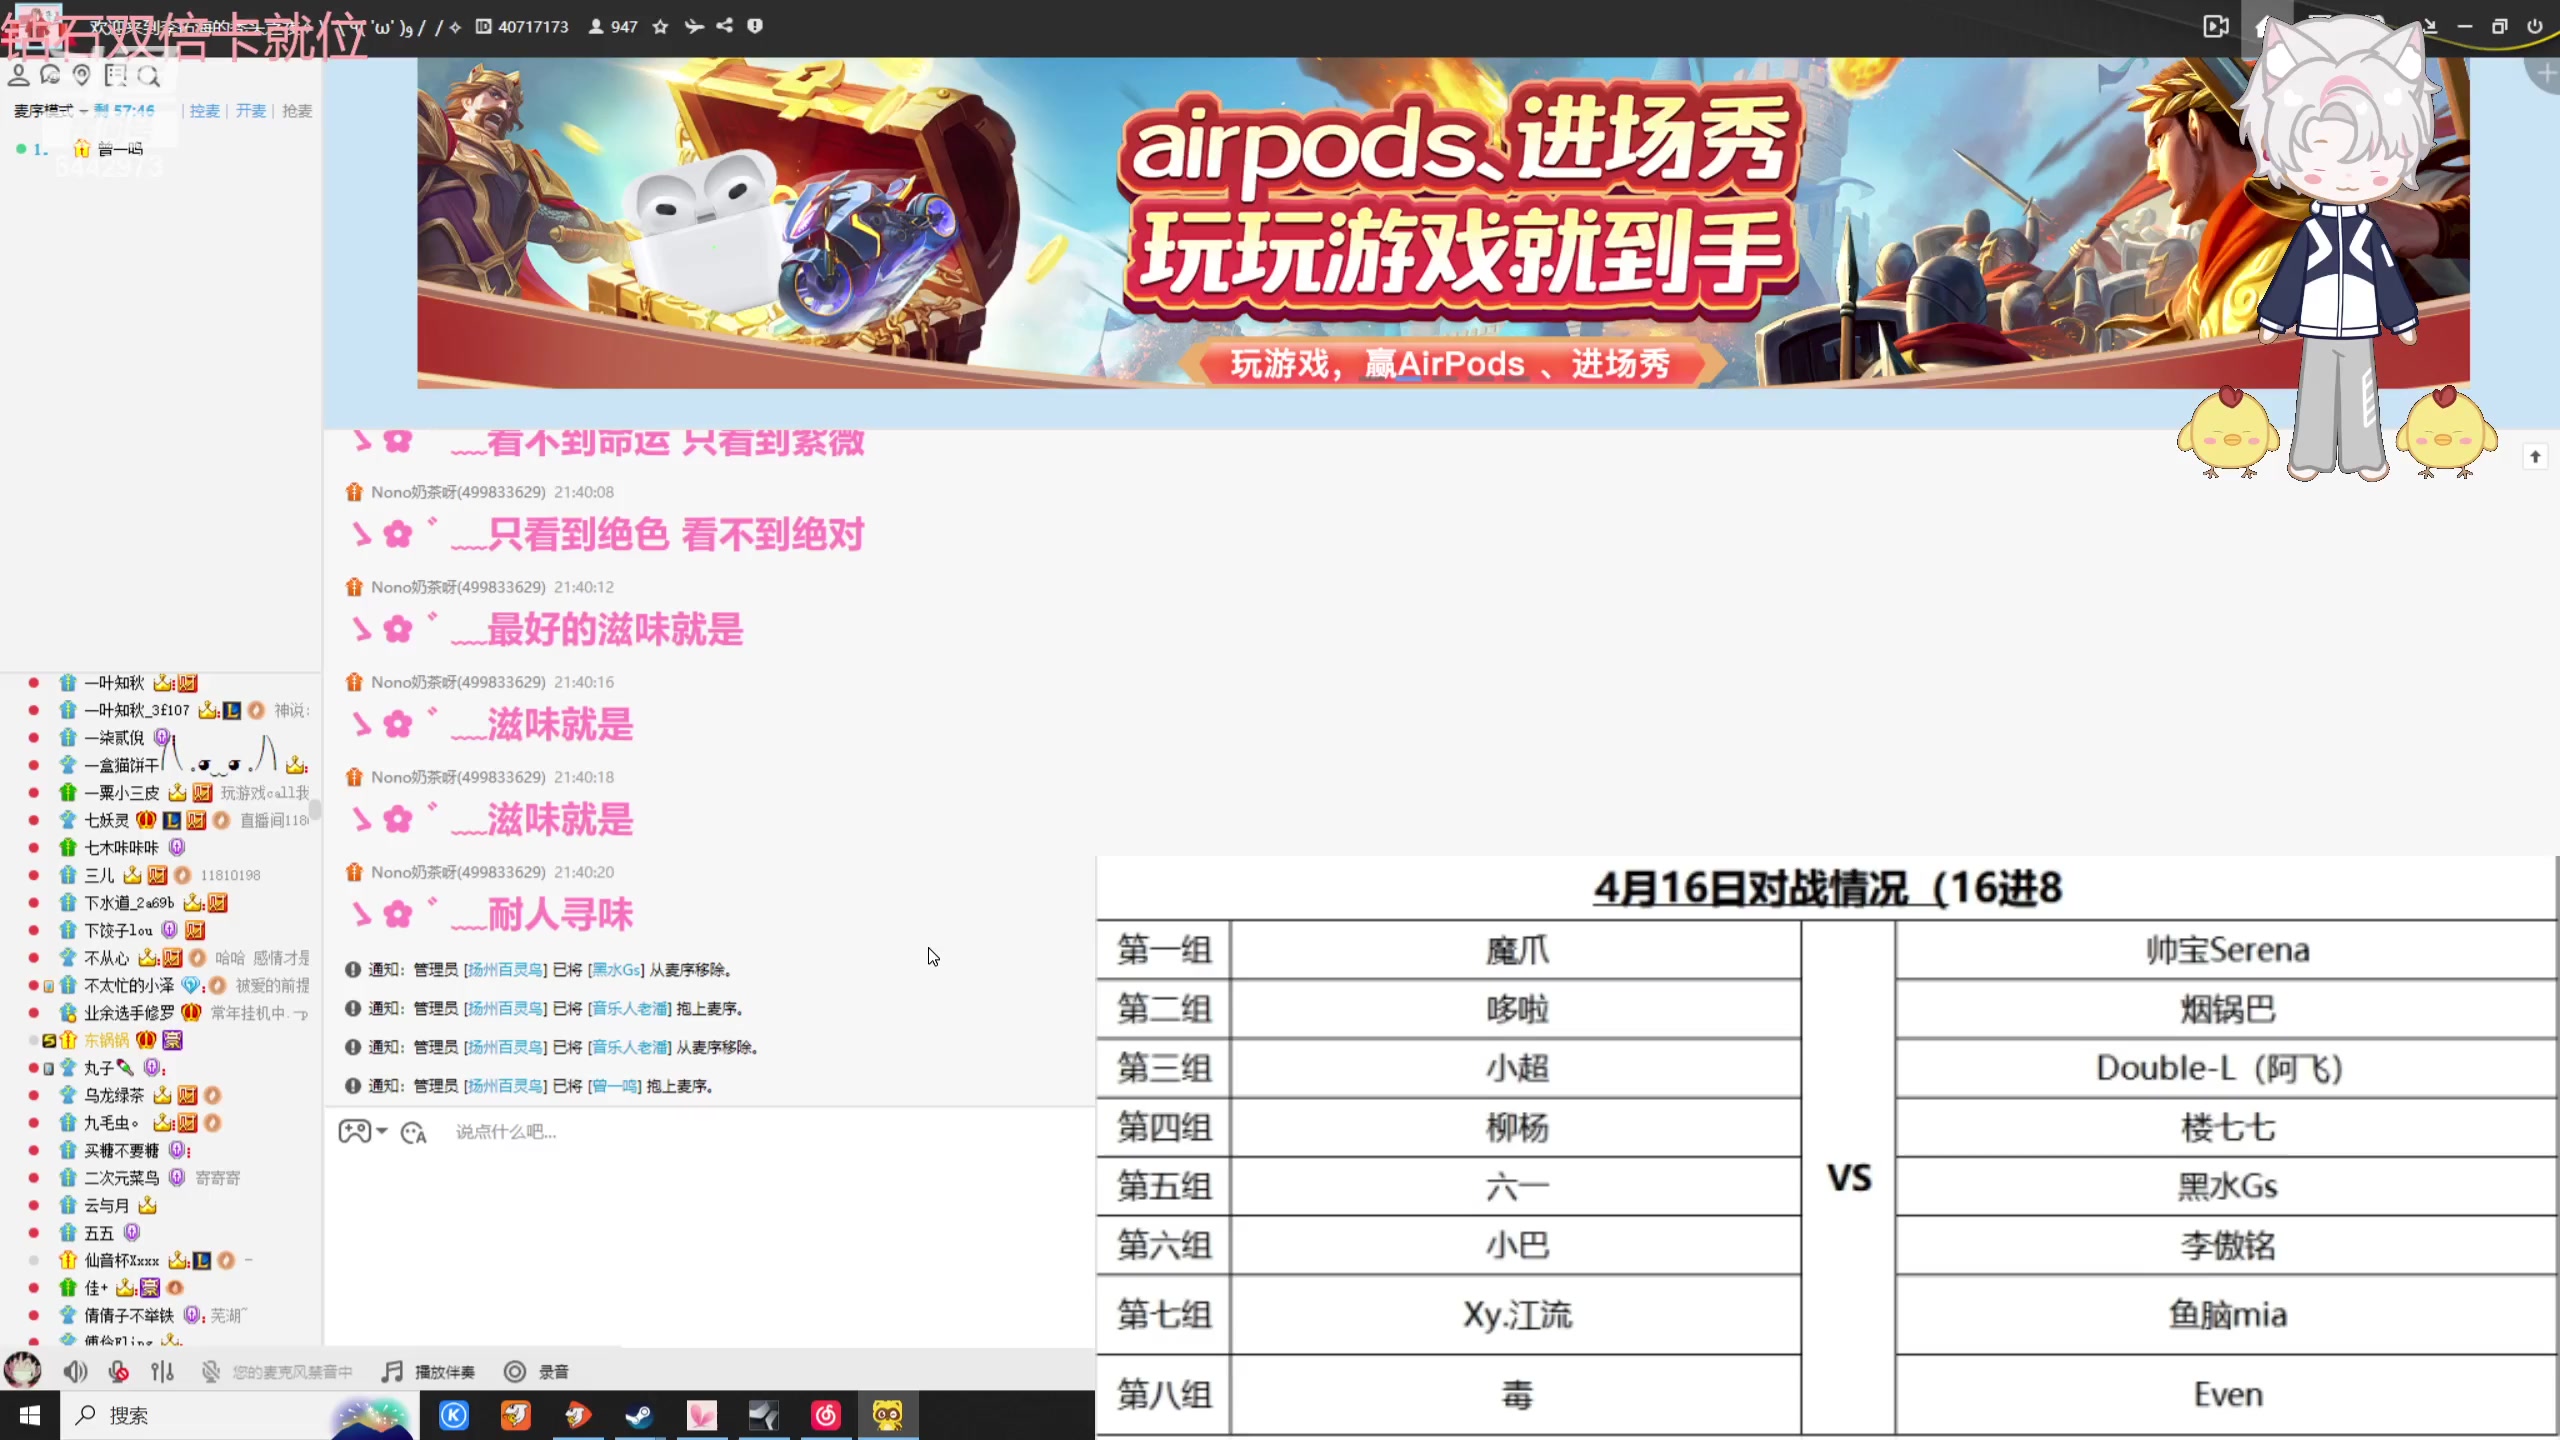This screenshot has height=1440, width=2560.
Task: Select user 乌龙绿茶 in the member list
Action: tap(114, 1095)
